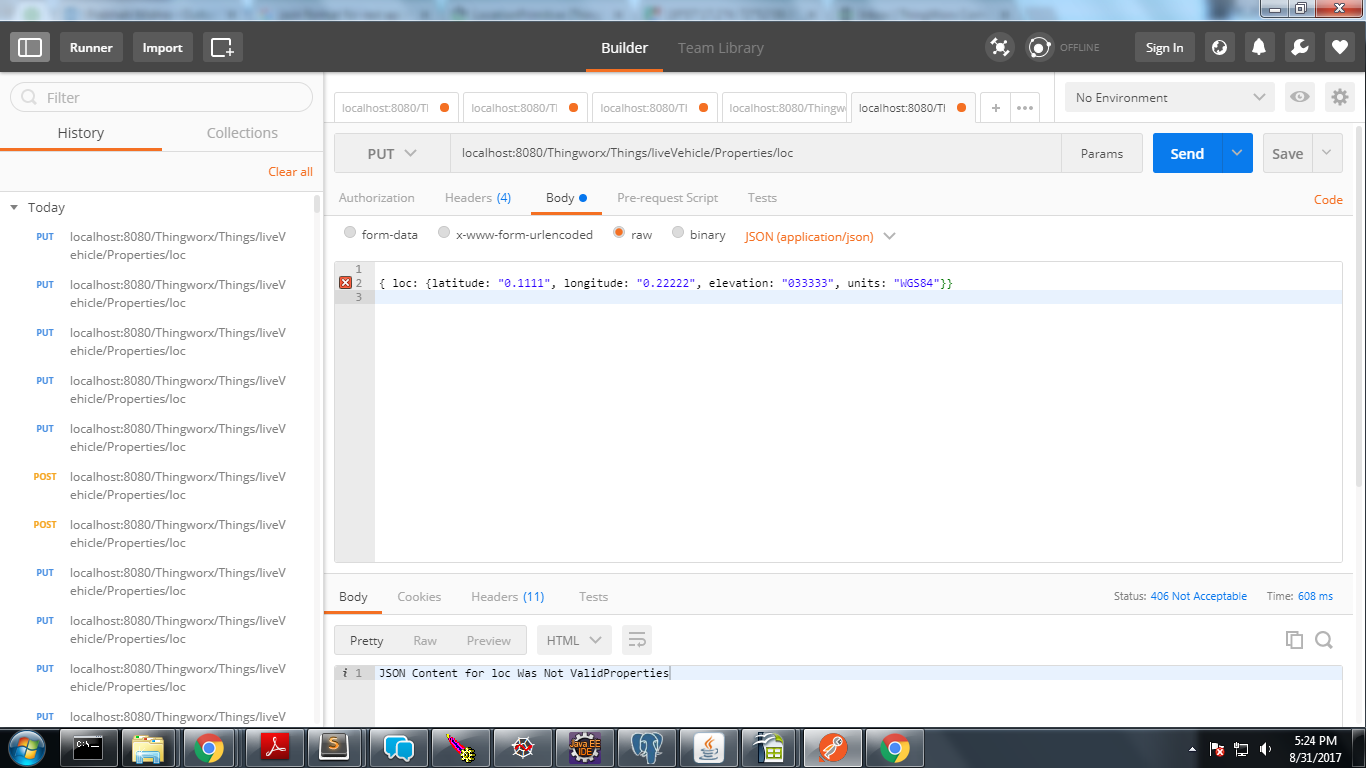Image resolution: width=1366 pixels, height=768 pixels.
Task: Open environment quick look eye icon
Action: 1299,97
